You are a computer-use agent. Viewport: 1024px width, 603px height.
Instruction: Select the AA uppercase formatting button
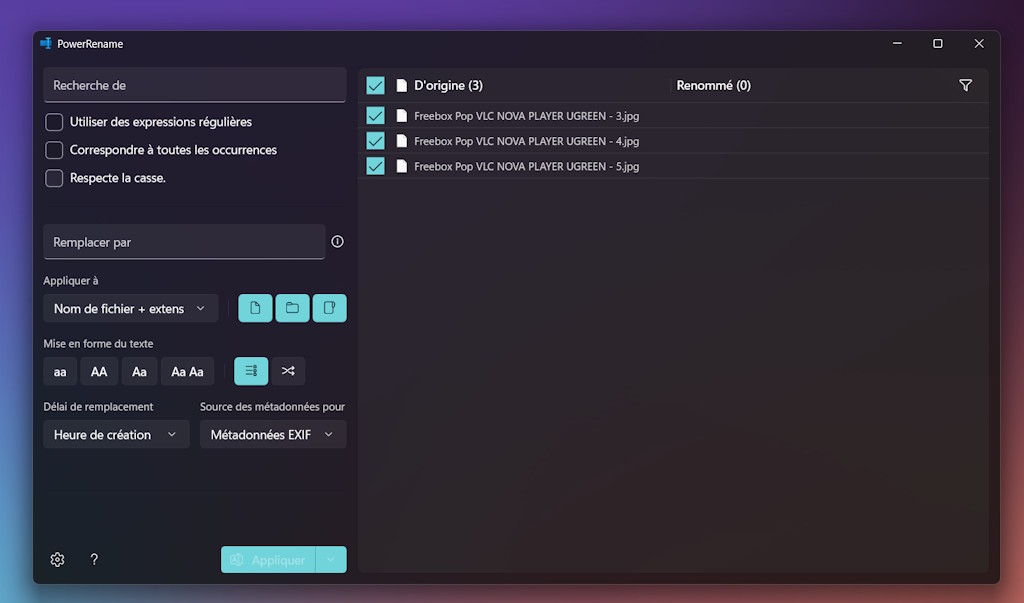99,372
